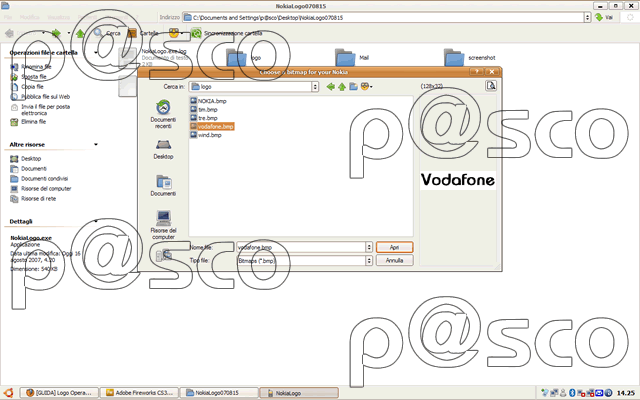Go back in the file dialog toolbar
The image size is (640, 400).
pyautogui.click(x=331, y=87)
